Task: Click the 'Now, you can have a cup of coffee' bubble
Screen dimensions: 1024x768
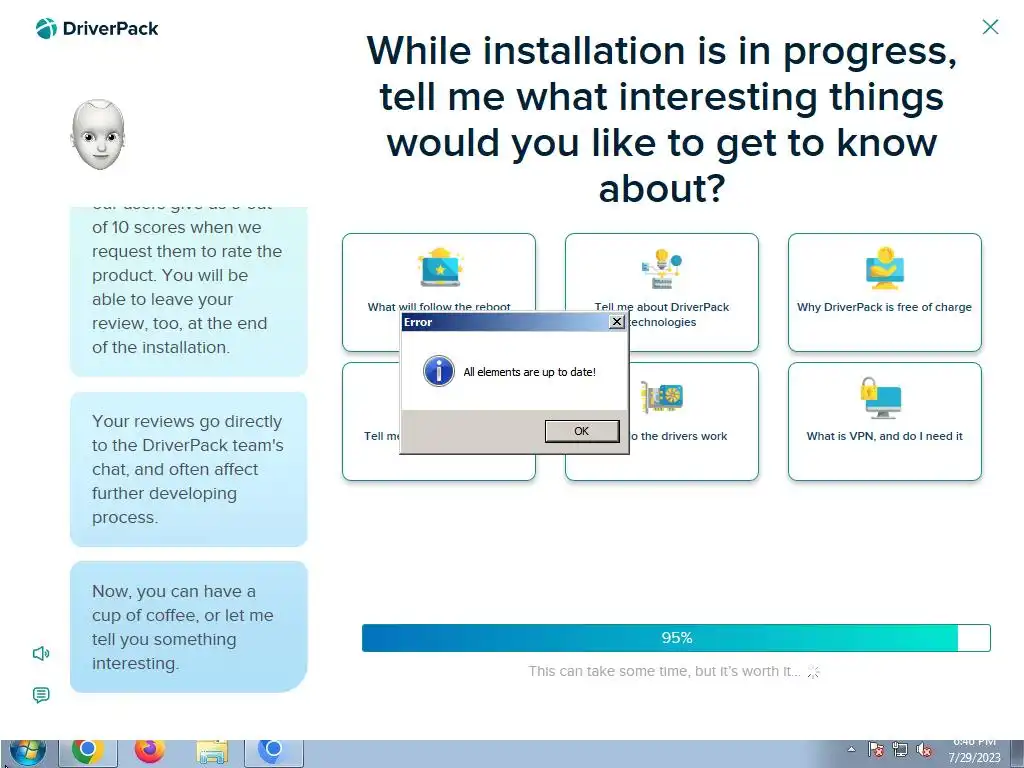Action: tap(189, 627)
